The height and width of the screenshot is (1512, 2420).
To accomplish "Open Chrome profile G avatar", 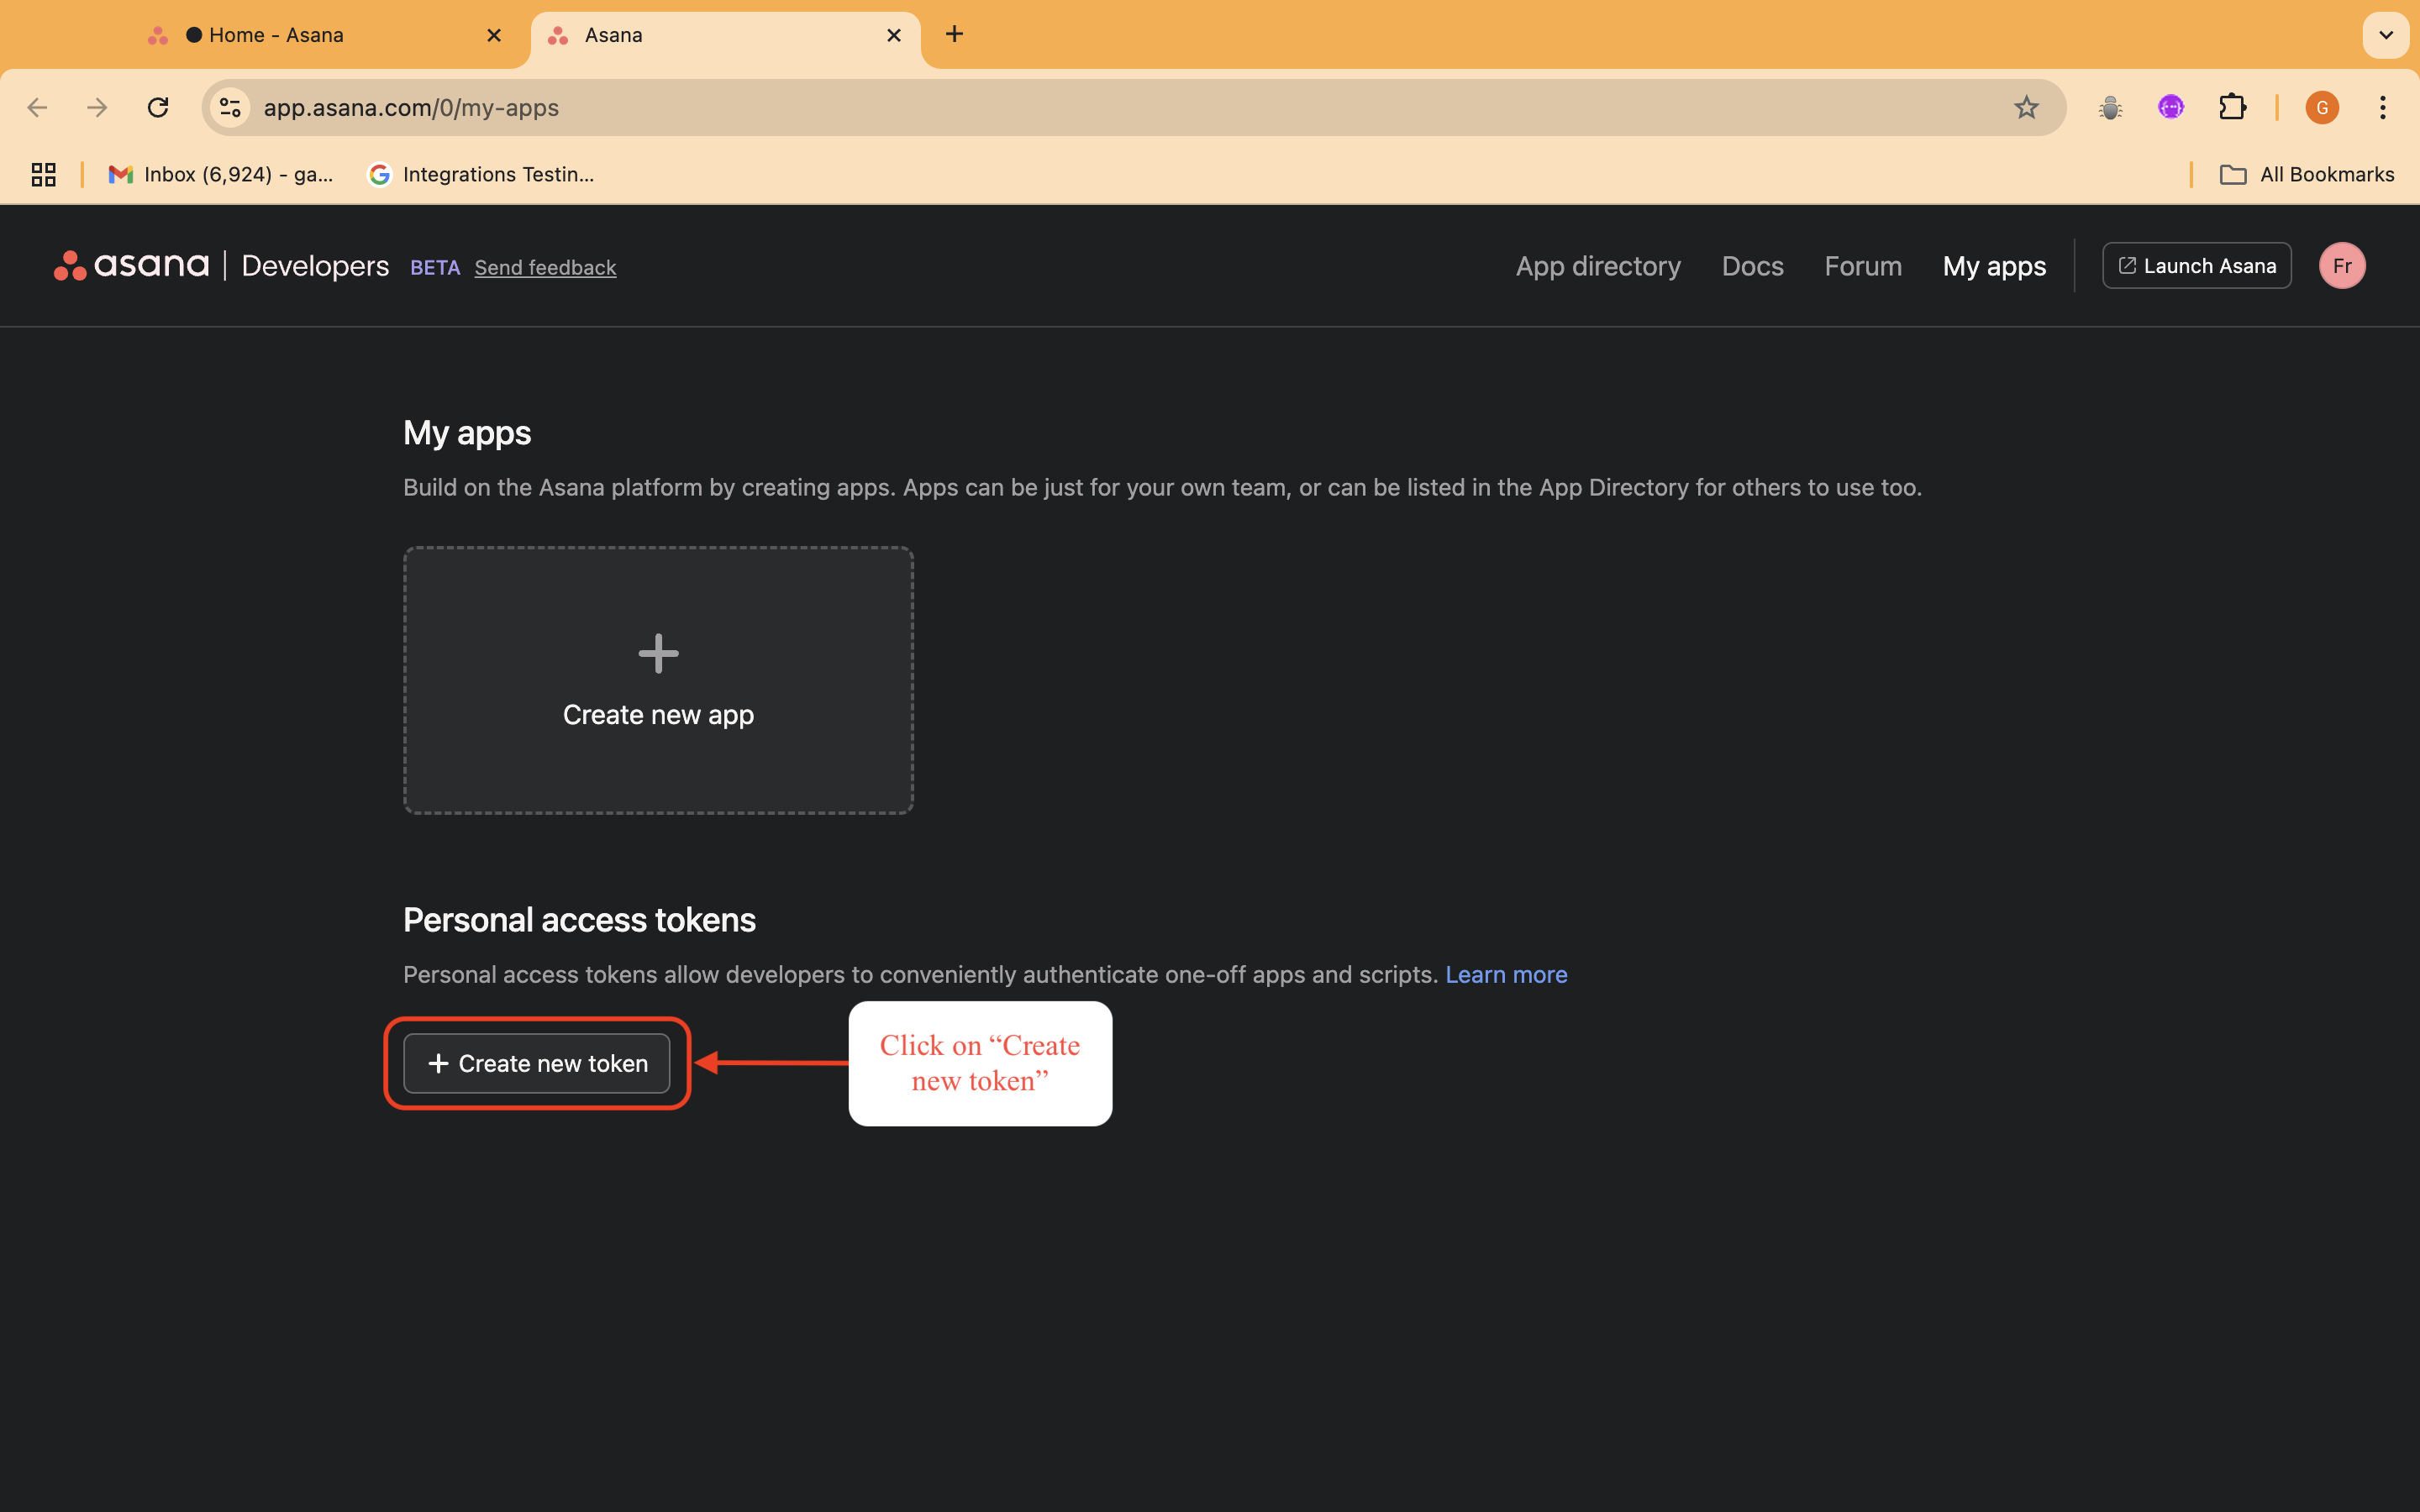I will coord(2321,107).
